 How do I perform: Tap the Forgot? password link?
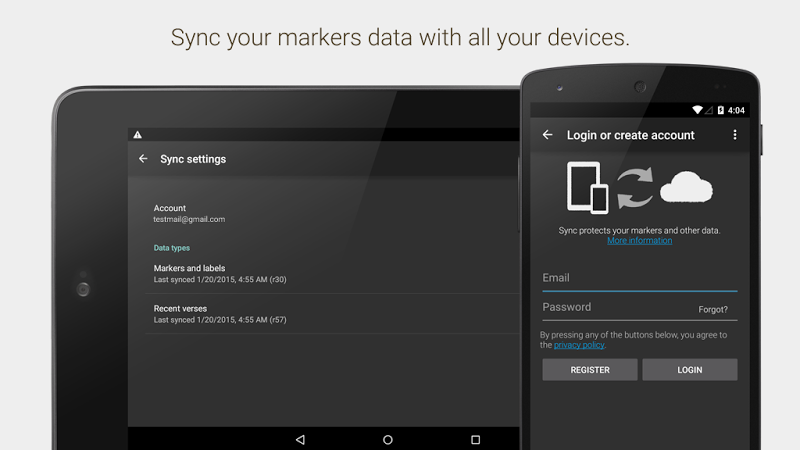coord(713,309)
